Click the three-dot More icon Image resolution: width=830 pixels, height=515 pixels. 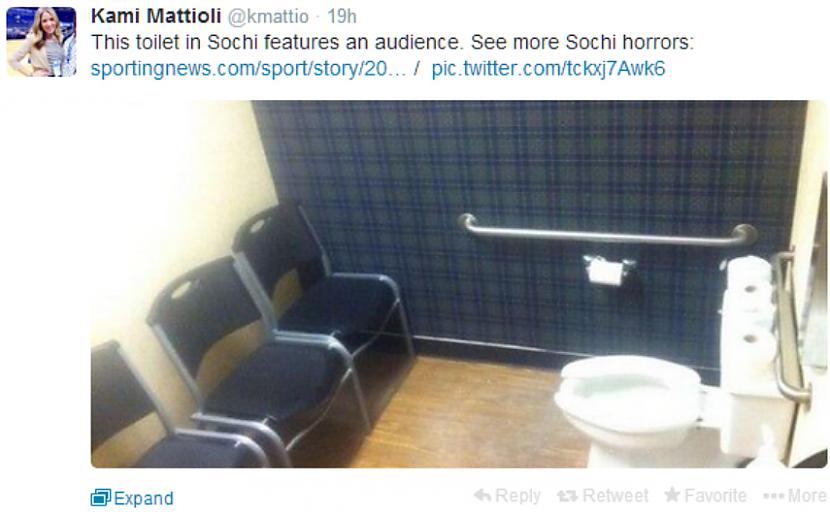coord(773,496)
